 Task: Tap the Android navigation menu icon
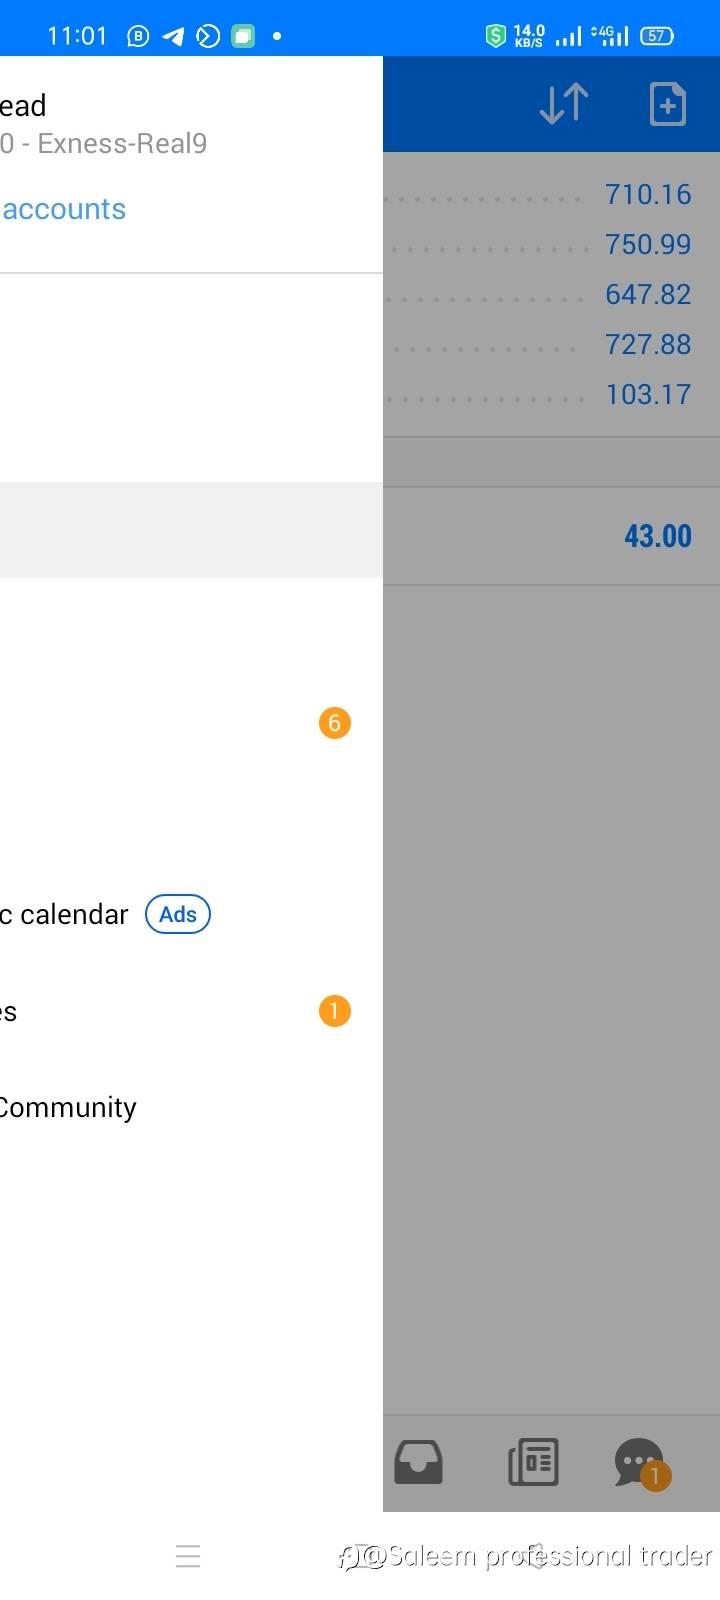click(x=188, y=1556)
